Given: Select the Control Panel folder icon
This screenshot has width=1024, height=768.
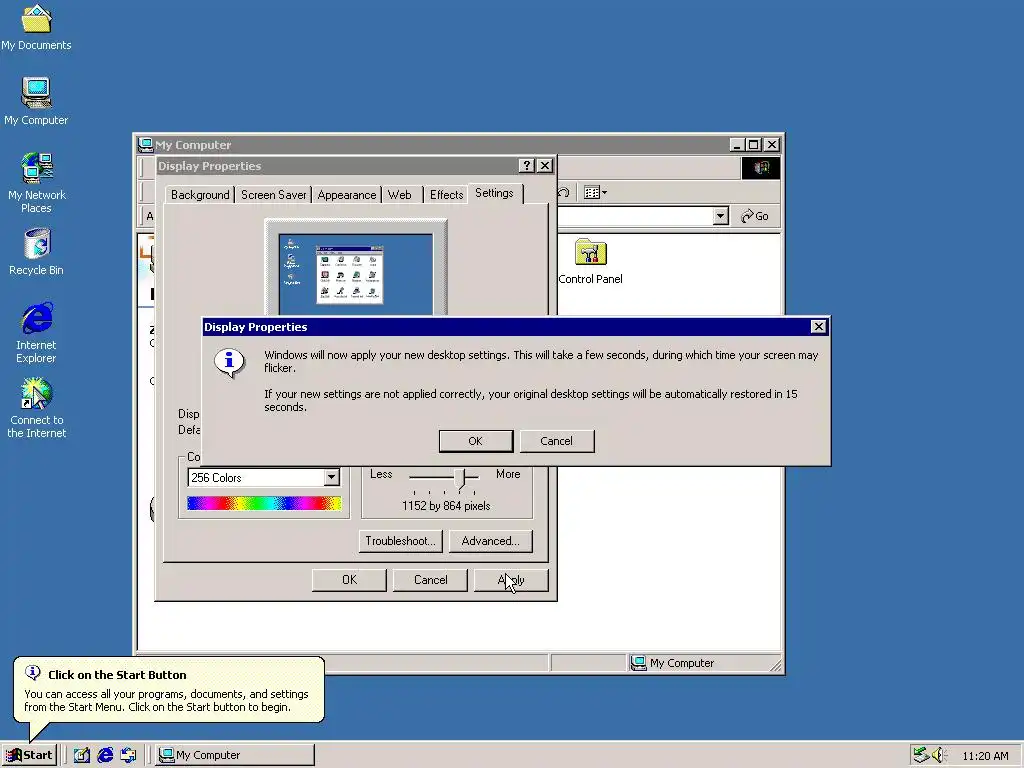Looking at the screenshot, I should pos(590,261).
